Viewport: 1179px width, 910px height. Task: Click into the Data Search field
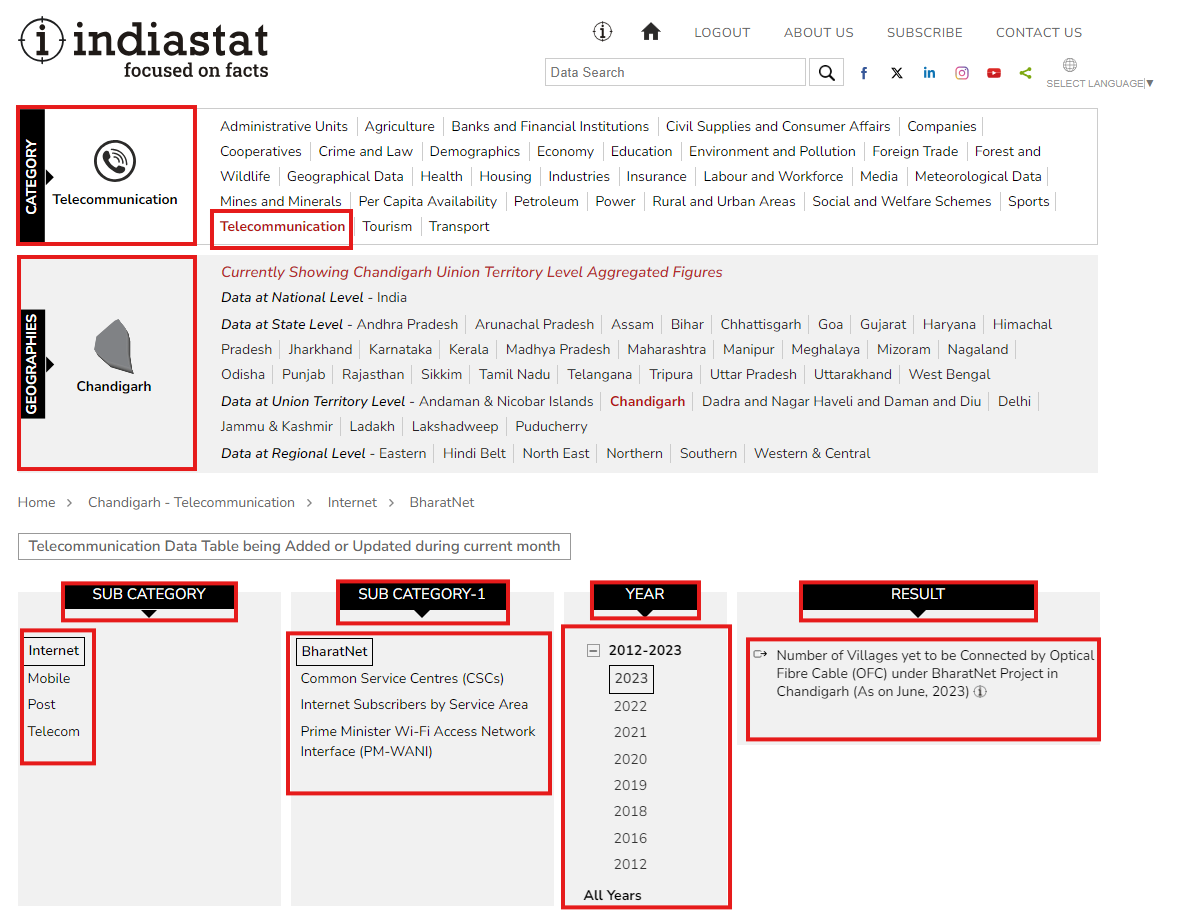click(675, 73)
